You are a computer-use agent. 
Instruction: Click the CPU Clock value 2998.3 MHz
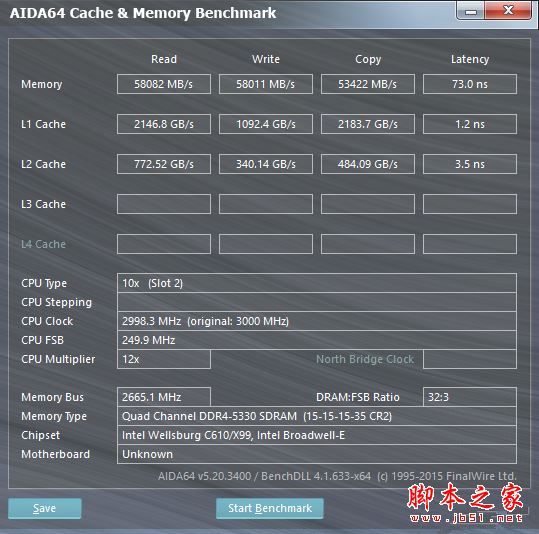pyautogui.click(x=317, y=321)
